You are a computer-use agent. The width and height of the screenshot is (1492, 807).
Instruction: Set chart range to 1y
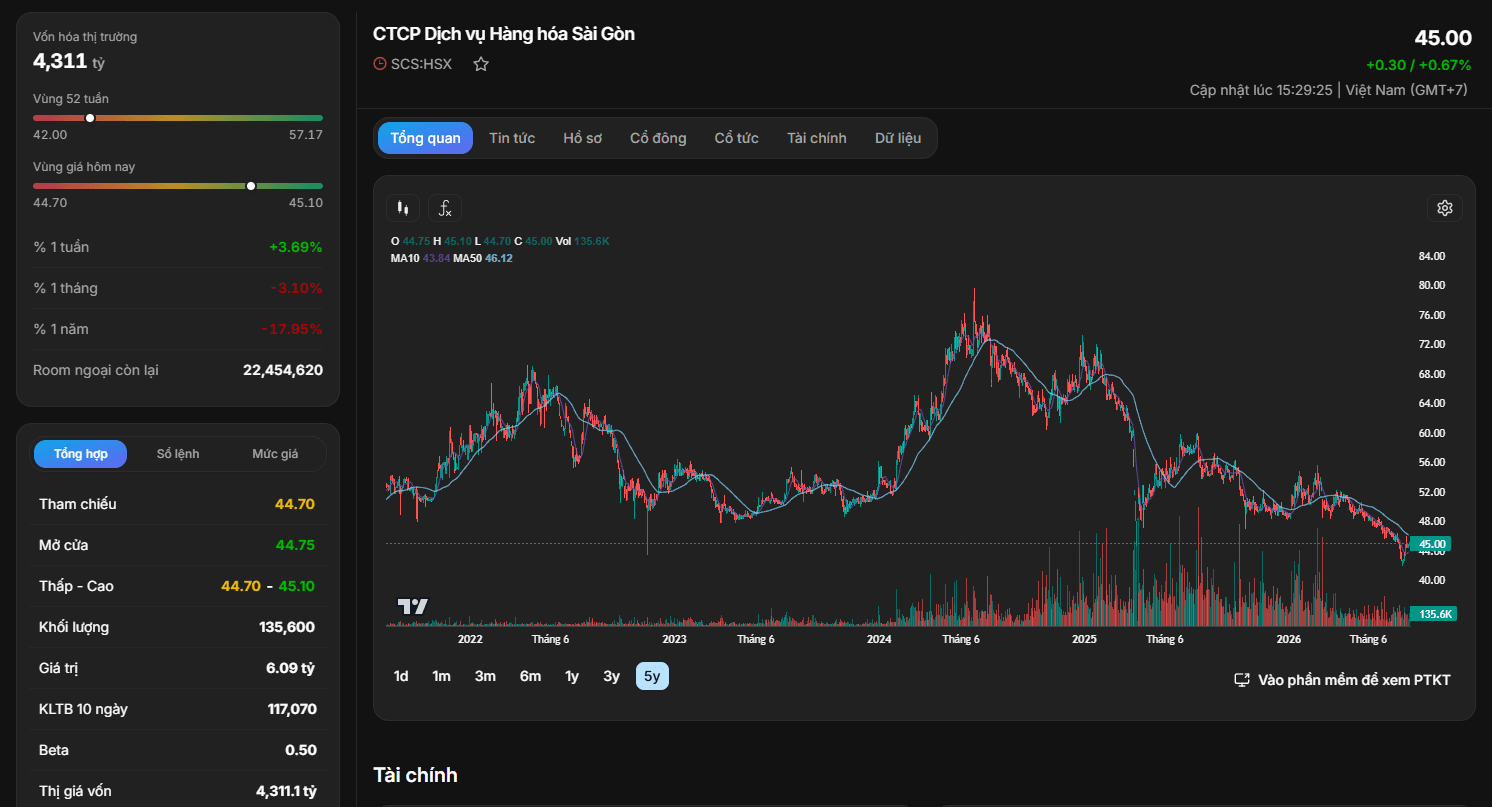click(572, 677)
